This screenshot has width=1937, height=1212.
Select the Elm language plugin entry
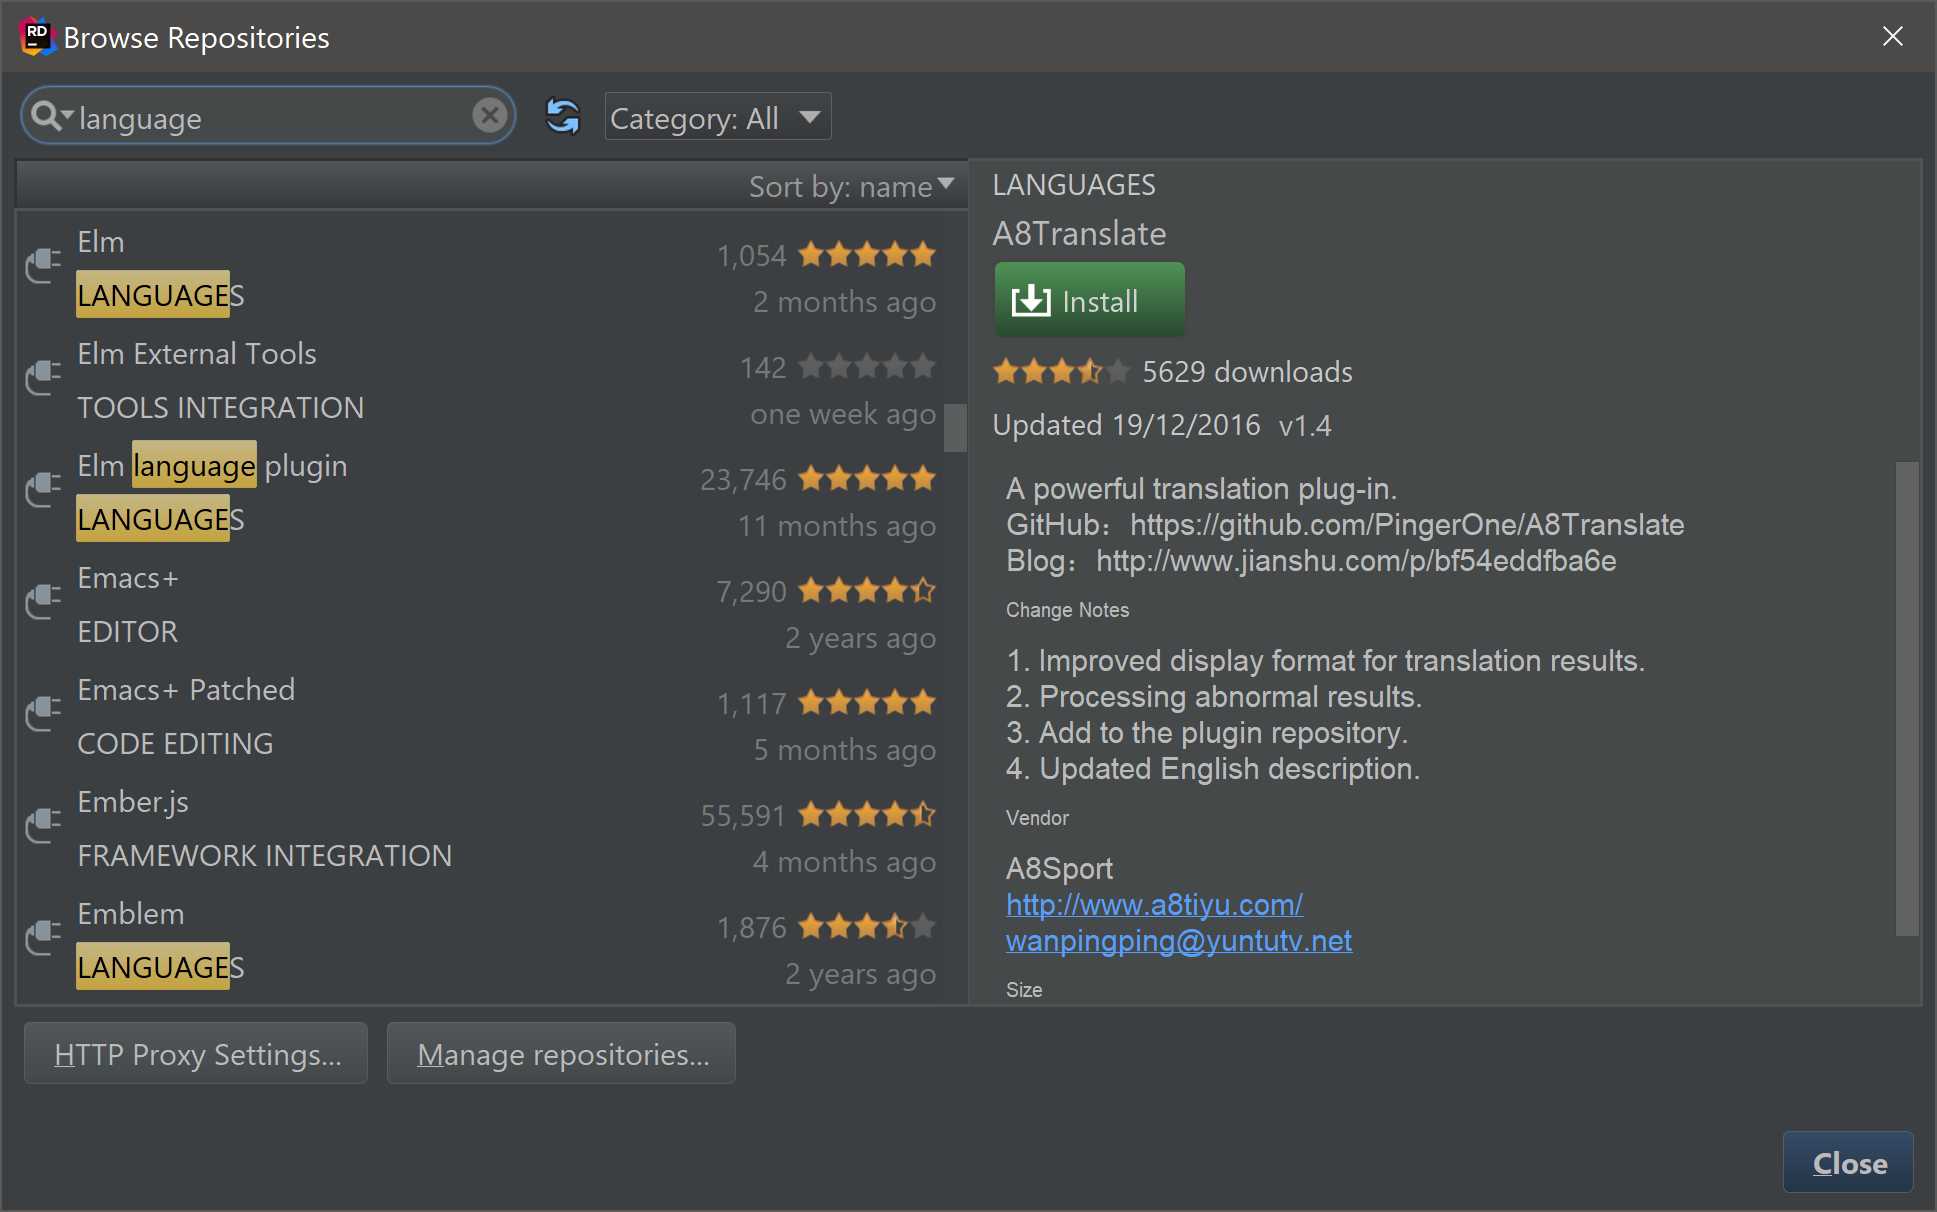coord(212,466)
